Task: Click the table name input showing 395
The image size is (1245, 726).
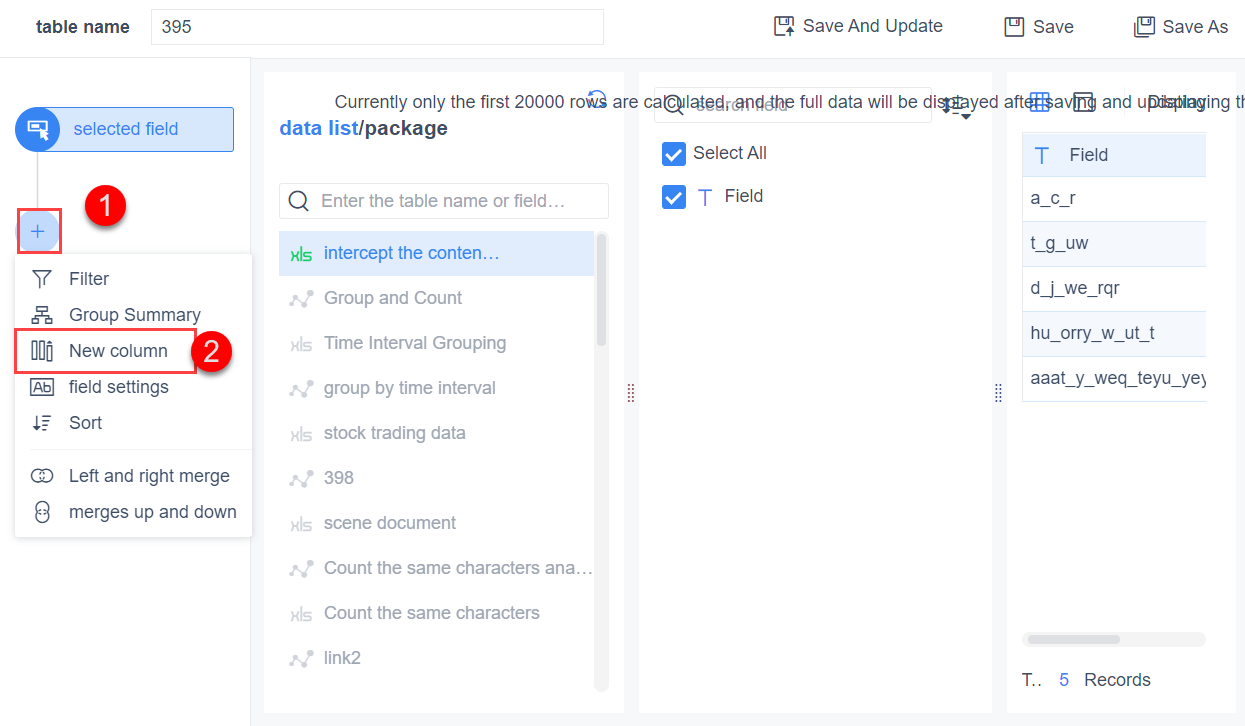Action: point(376,27)
